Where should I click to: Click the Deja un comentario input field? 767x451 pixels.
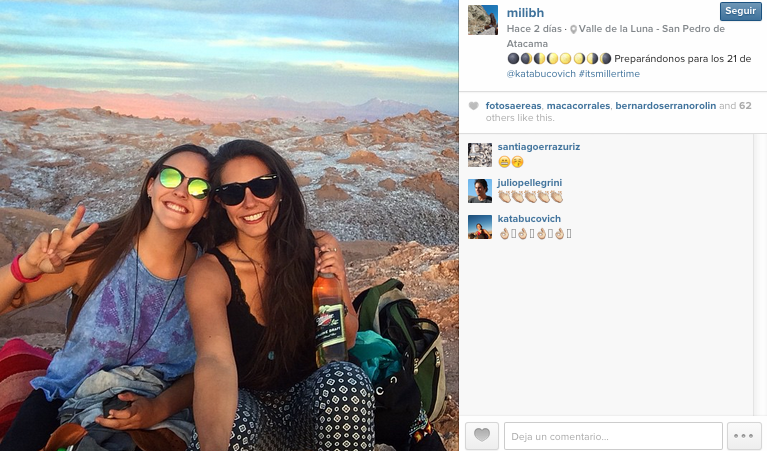tap(613, 436)
